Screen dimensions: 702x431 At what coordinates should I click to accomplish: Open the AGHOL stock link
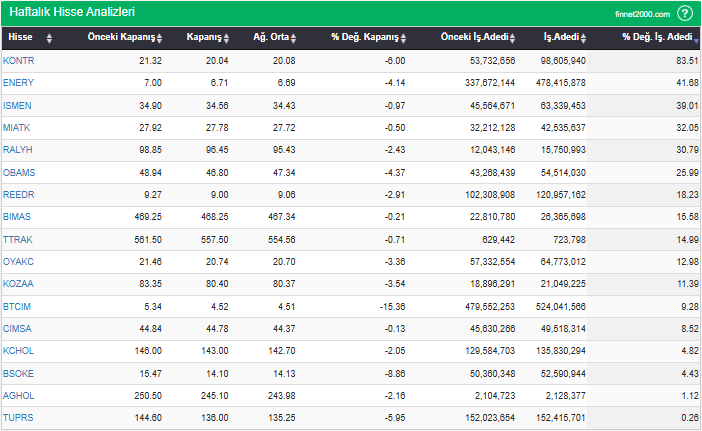[18, 396]
